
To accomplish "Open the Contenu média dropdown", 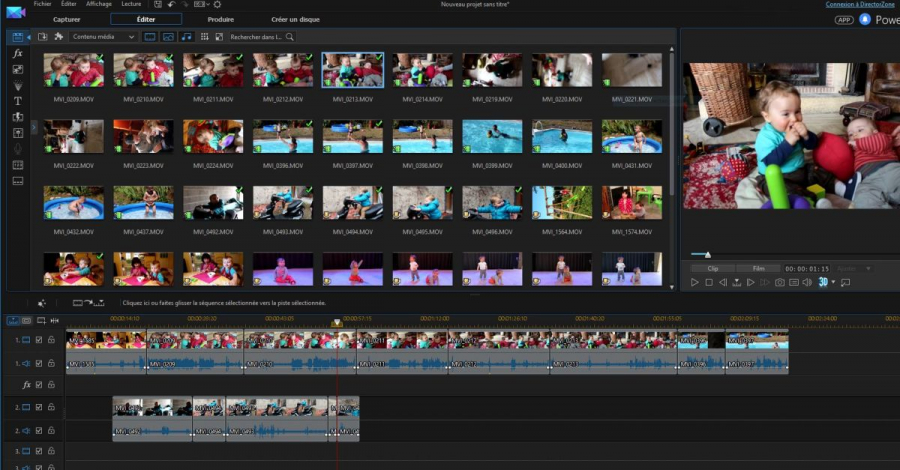I will [103, 37].
